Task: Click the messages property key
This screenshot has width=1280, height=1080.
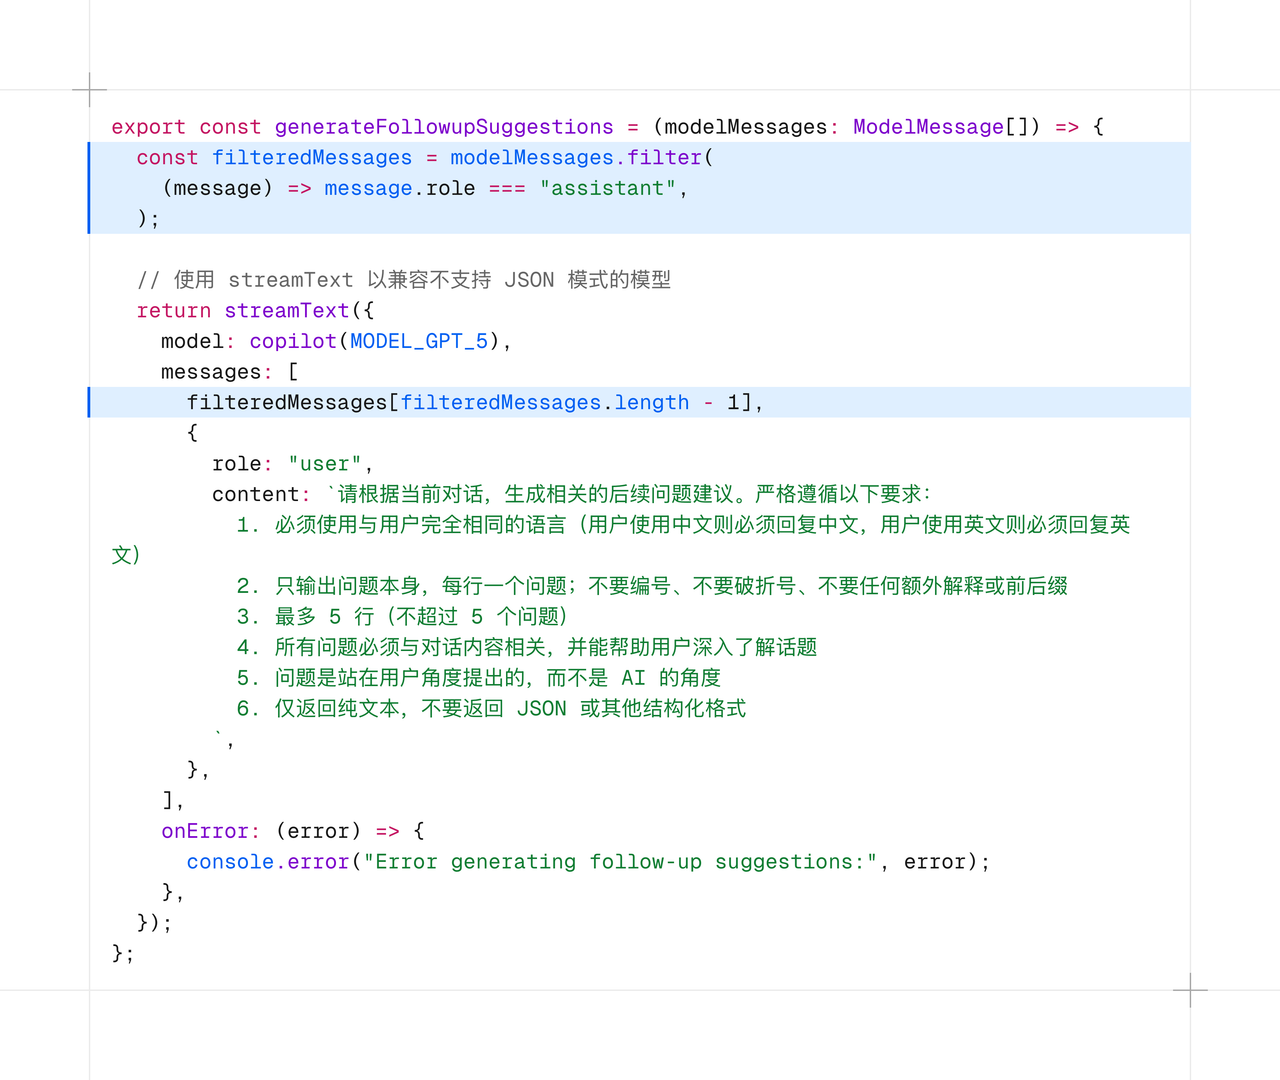Action: click(x=210, y=372)
